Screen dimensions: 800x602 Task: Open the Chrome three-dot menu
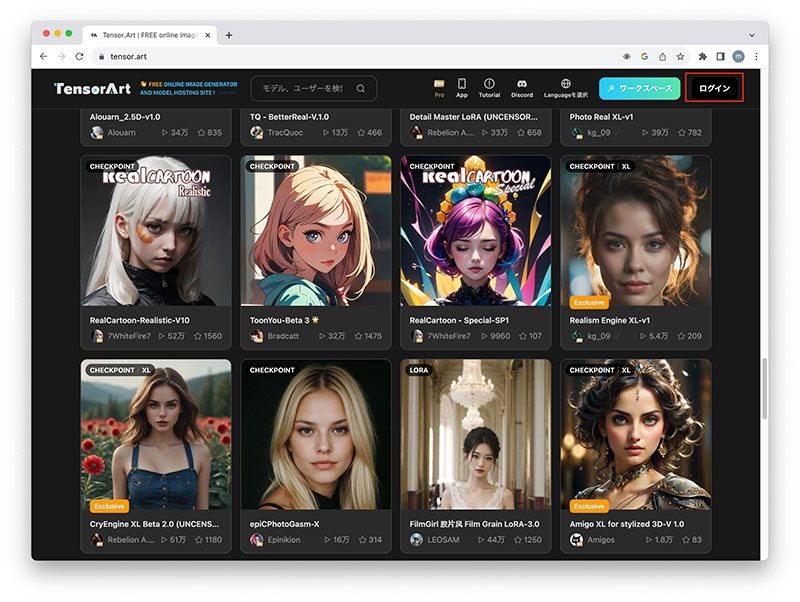tap(756, 57)
